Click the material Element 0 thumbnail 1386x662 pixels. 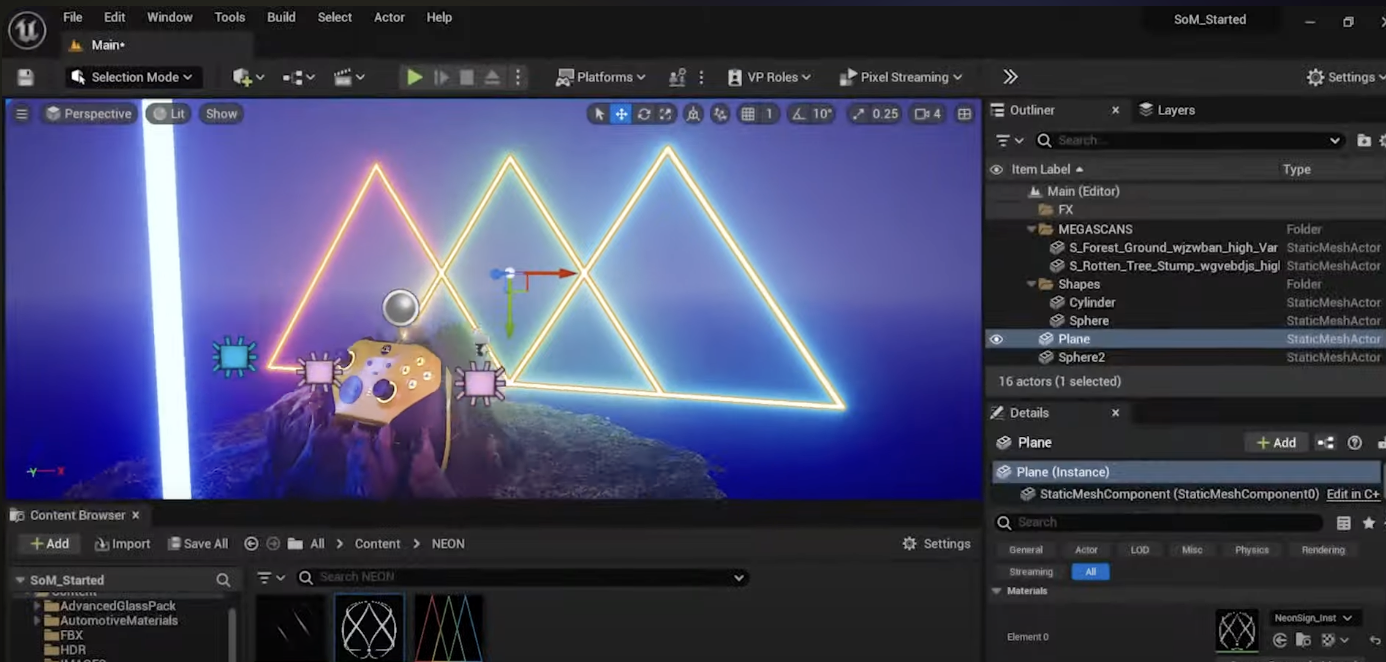coord(1237,632)
